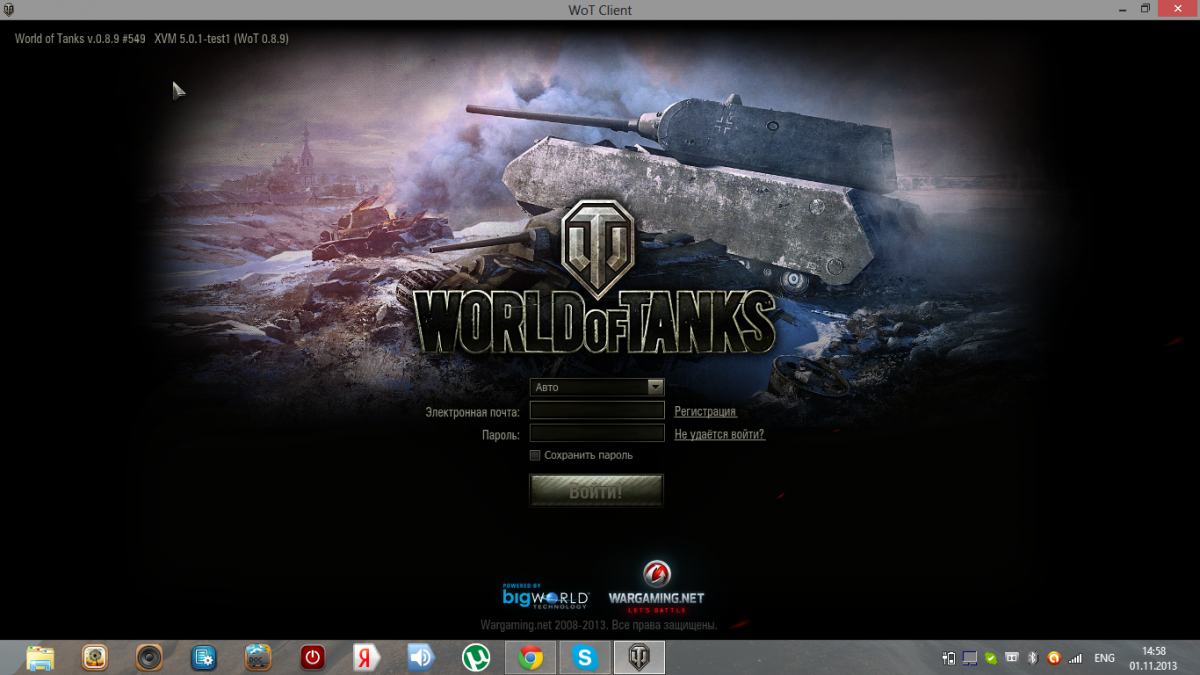The image size is (1200, 675).
Task: Launch the speaker audio app in taskbar
Action: coord(149,657)
